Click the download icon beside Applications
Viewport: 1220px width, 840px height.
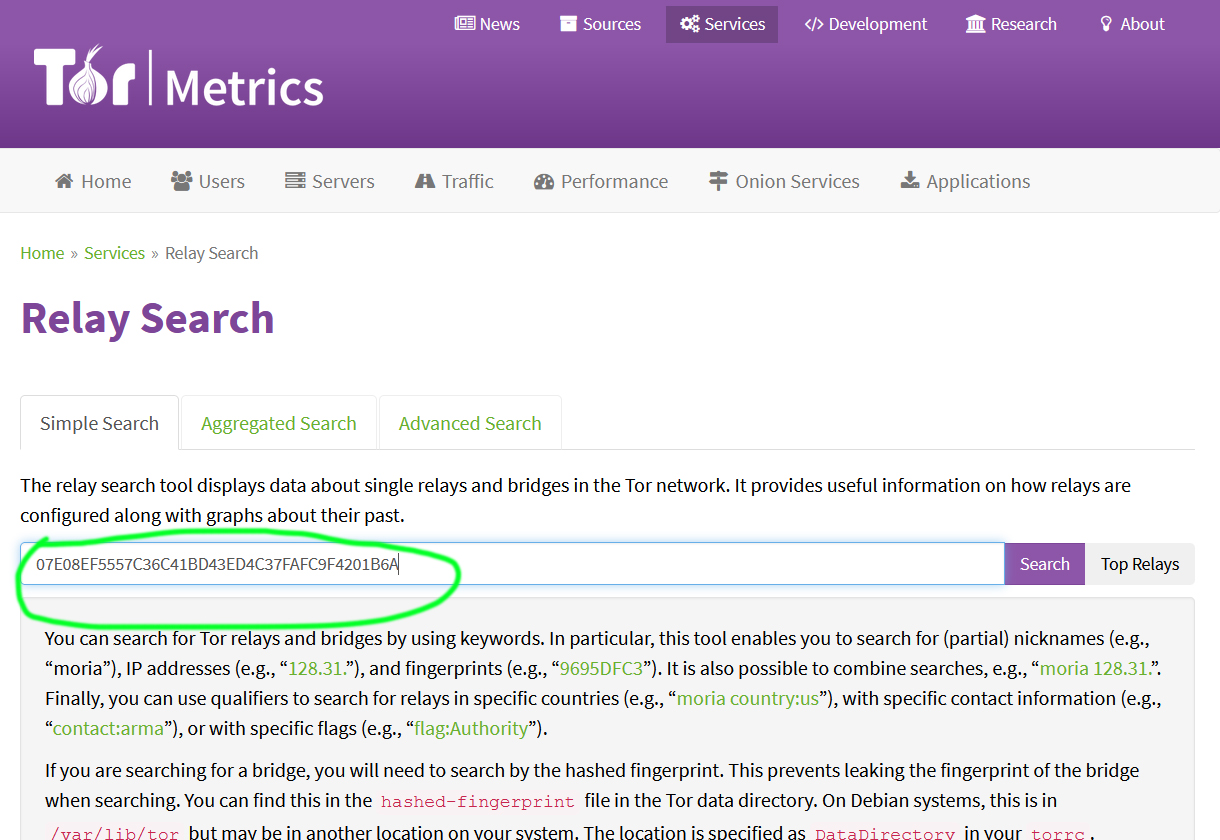tap(910, 181)
